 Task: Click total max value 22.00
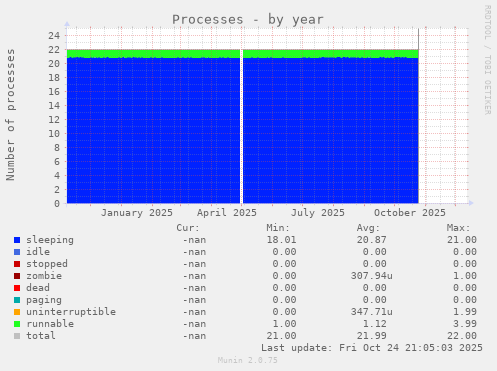click(x=462, y=336)
